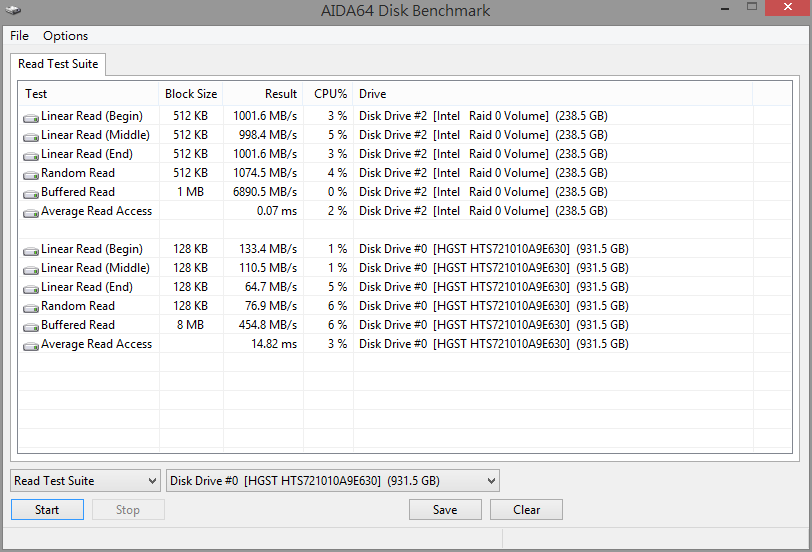This screenshot has height=552, width=812.
Task: Click drive icon of Buffered Read 454.8 MB/s row
Action: [x=31, y=327]
